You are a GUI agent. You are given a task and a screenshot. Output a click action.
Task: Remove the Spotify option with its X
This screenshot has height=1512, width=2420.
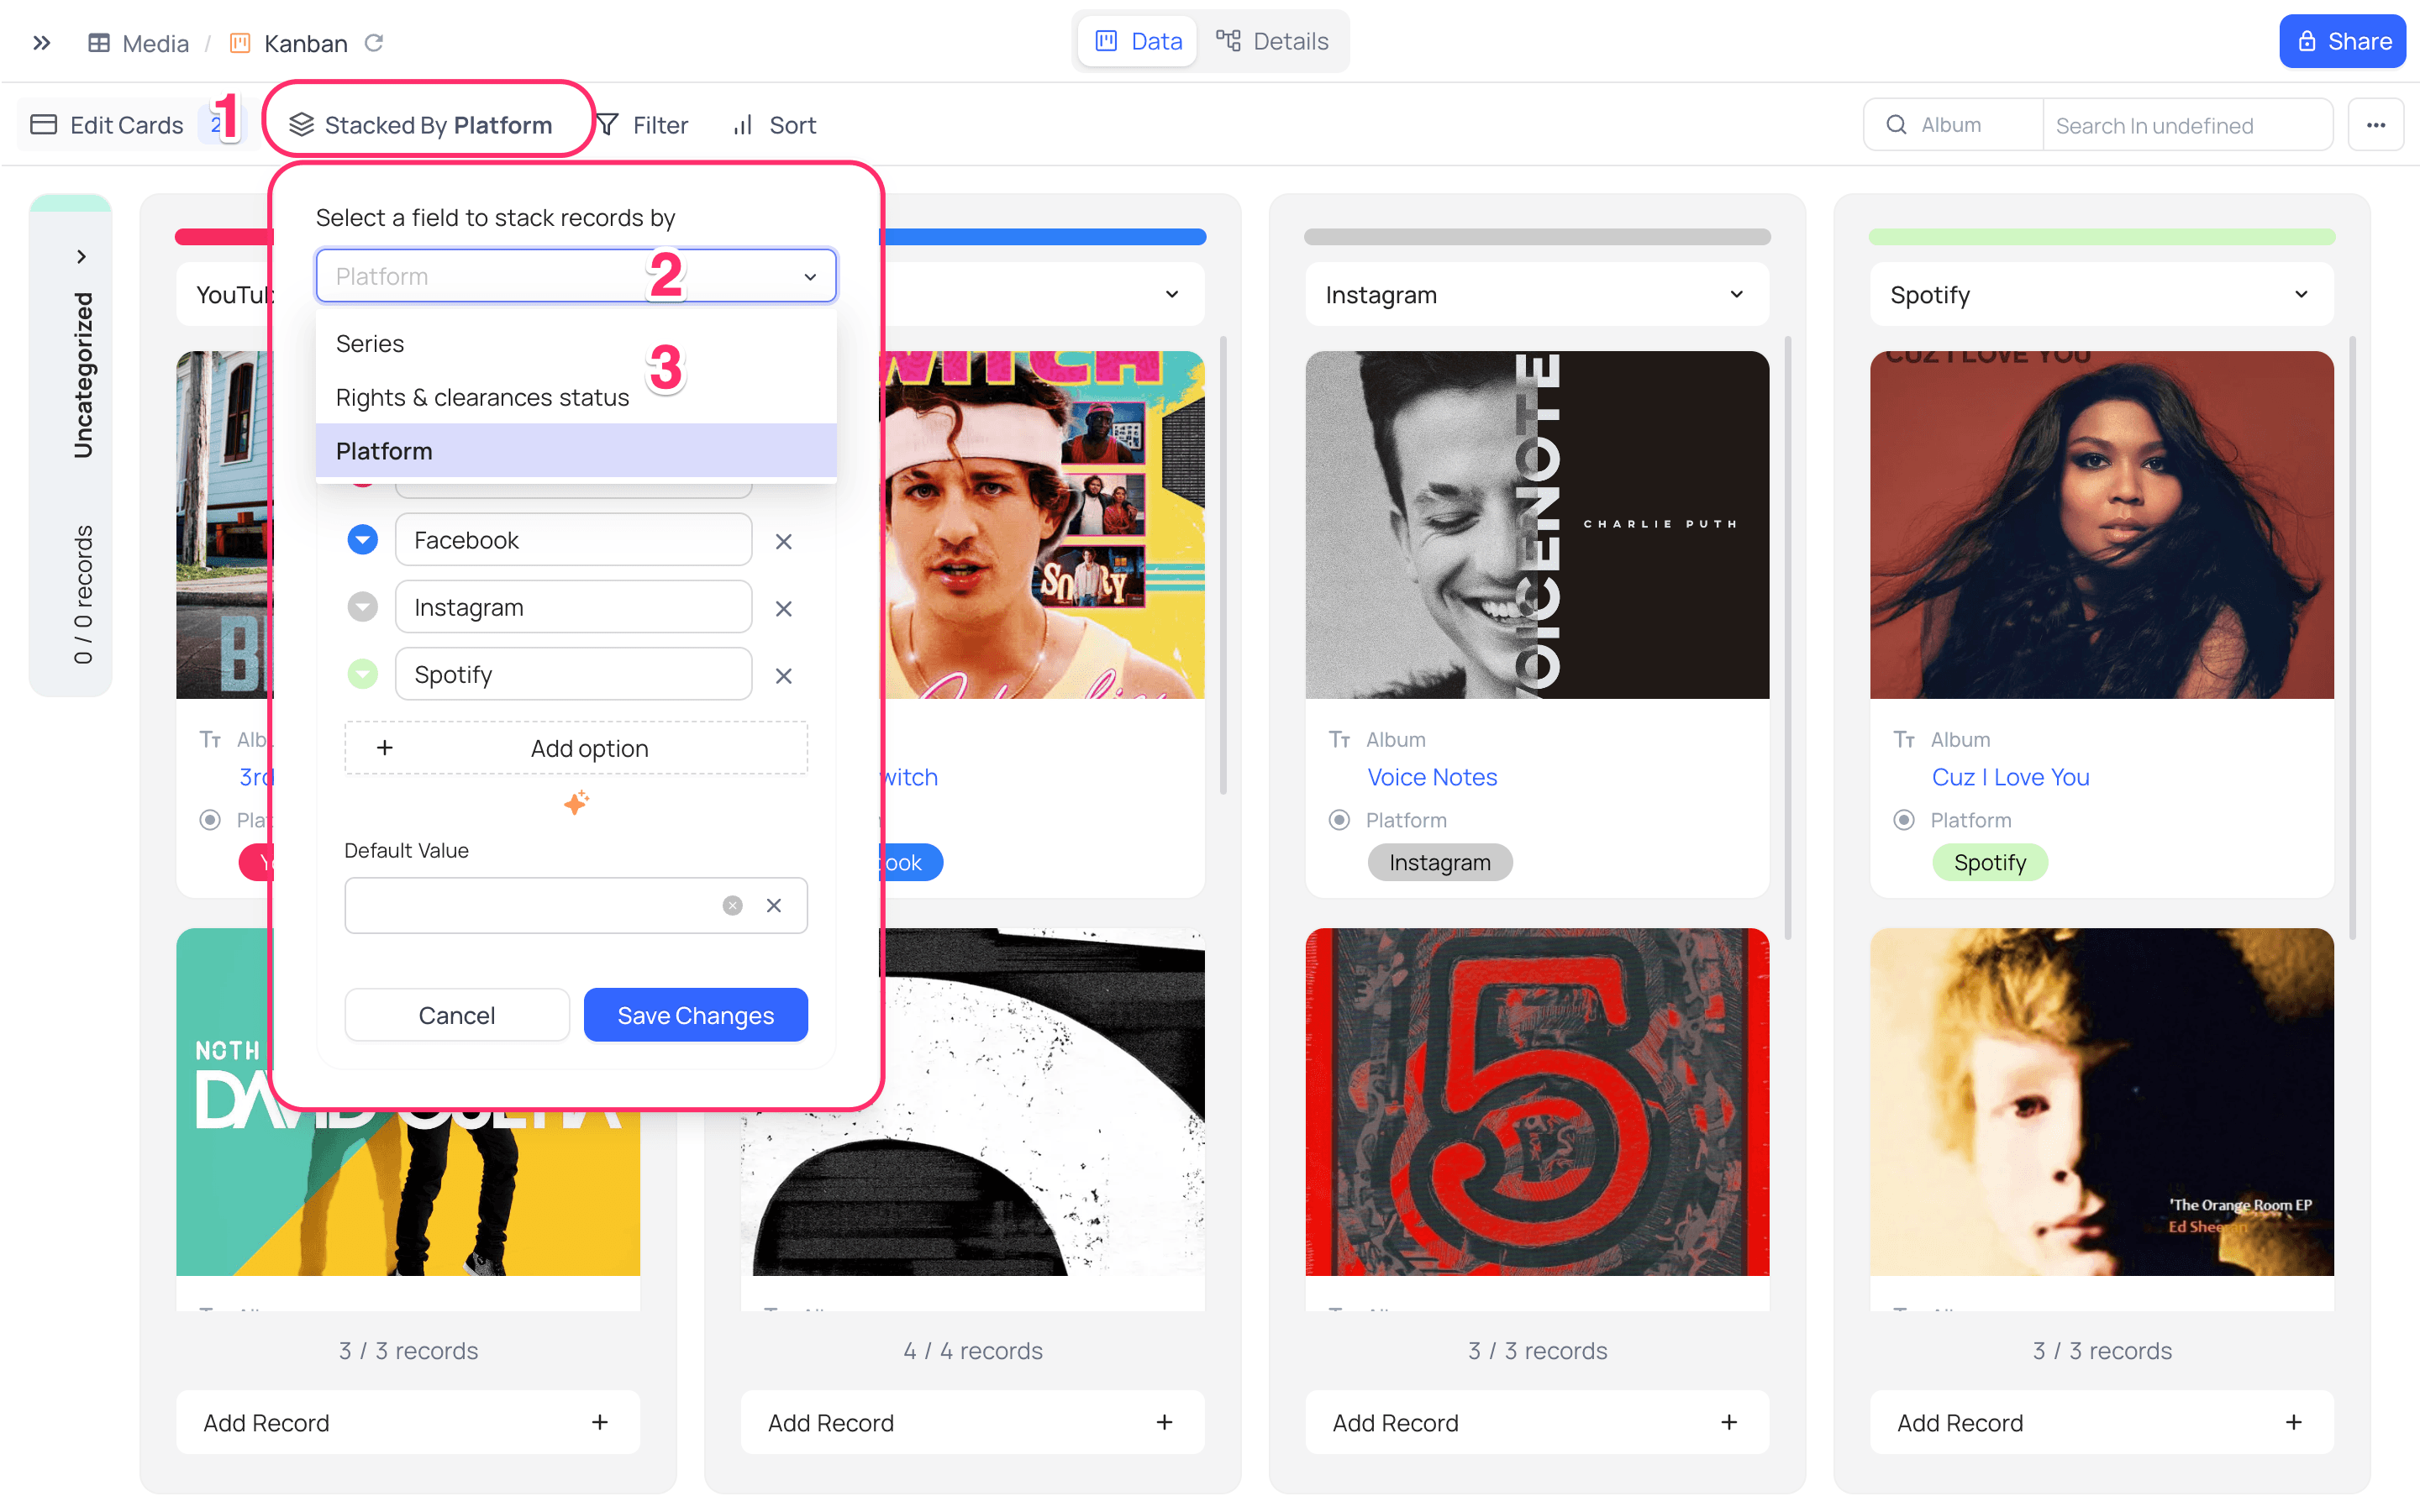coord(783,676)
